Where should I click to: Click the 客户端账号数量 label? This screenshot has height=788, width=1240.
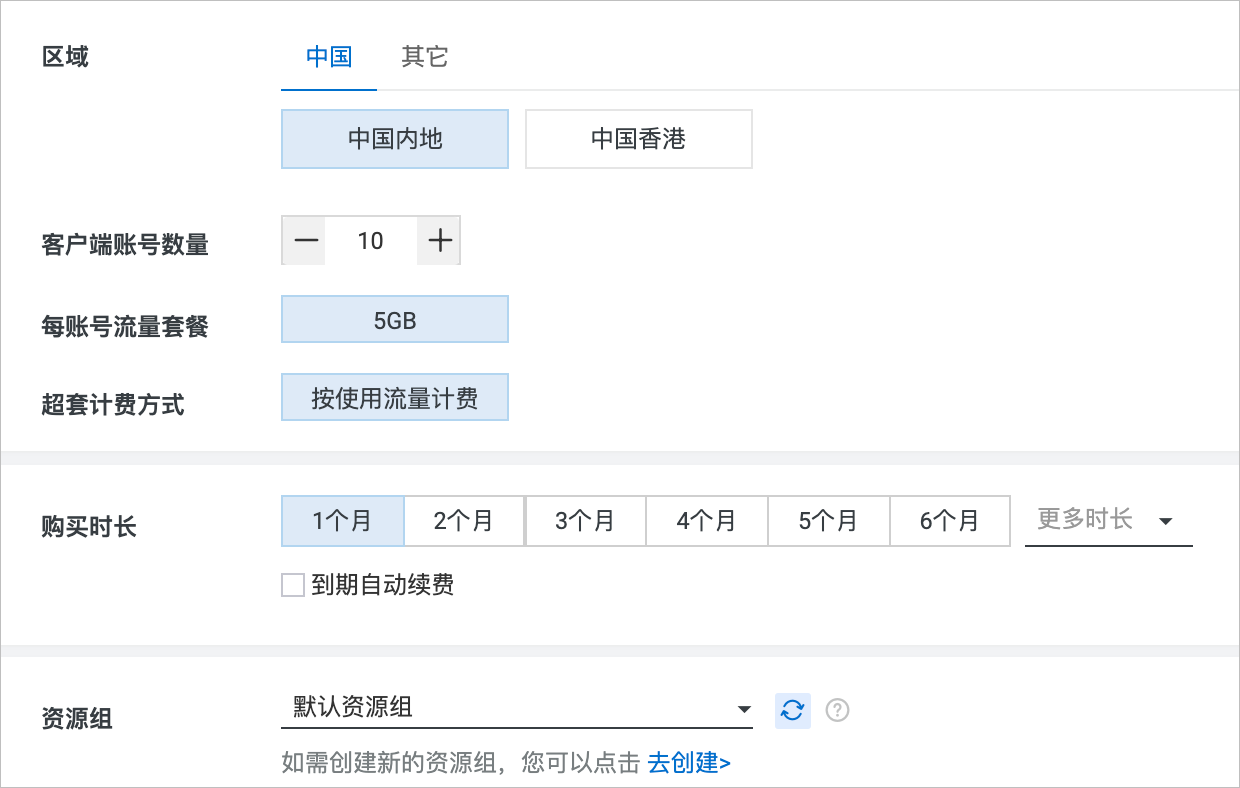(x=125, y=245)
